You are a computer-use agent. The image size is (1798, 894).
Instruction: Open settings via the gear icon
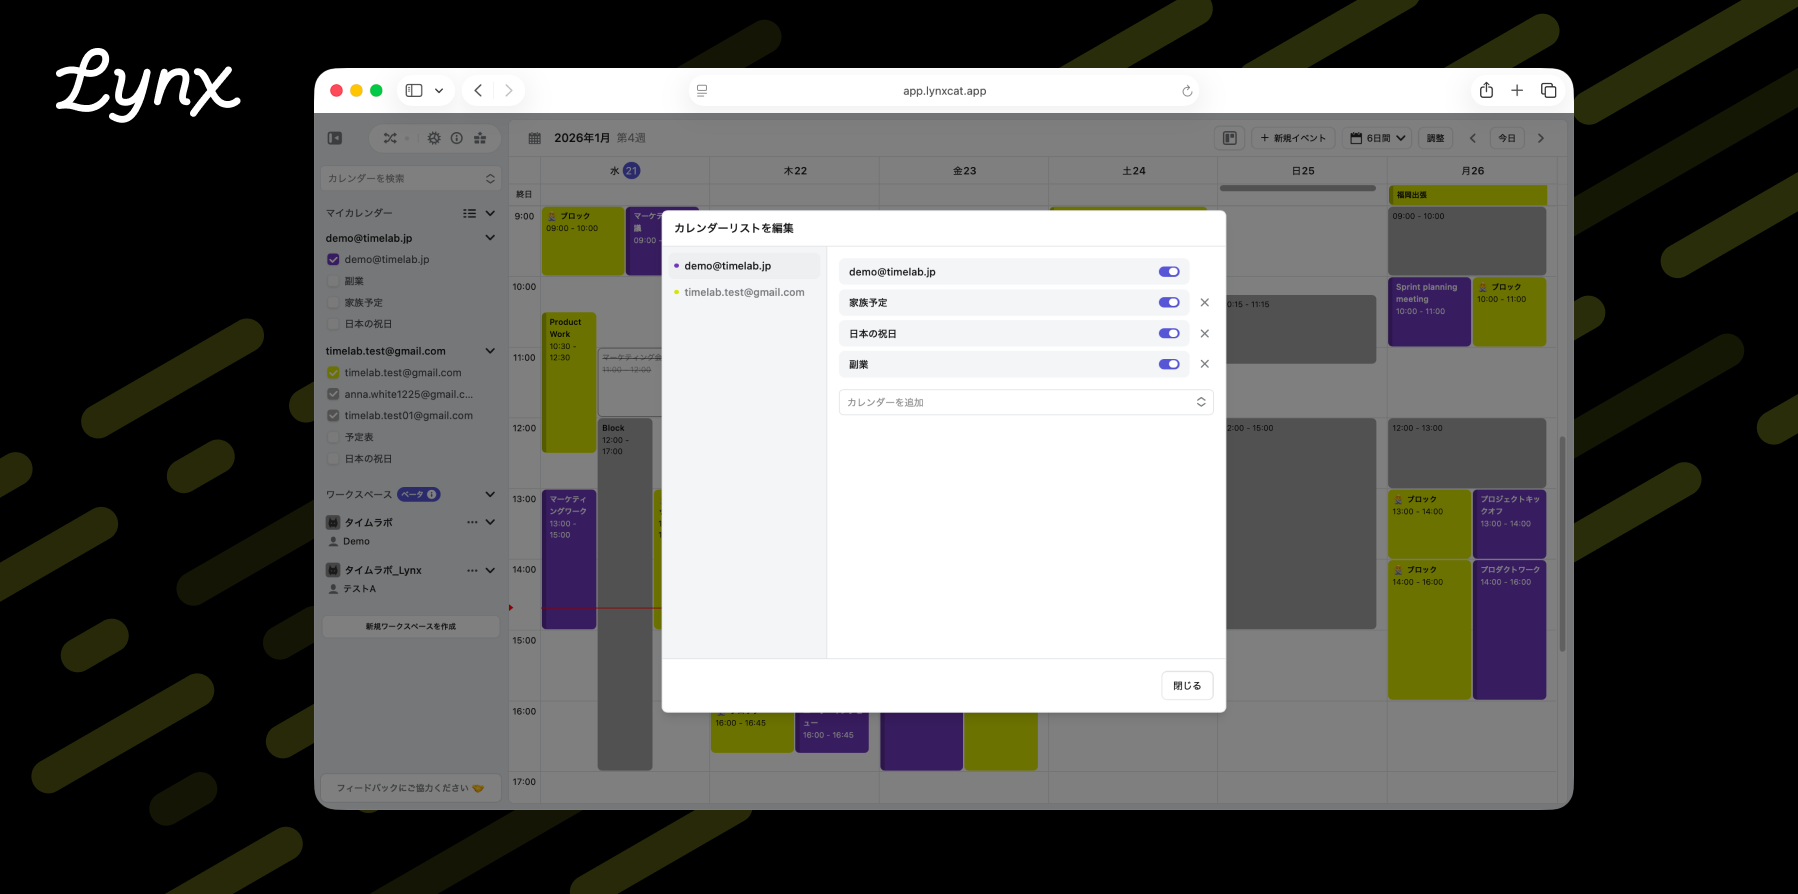click(434, 138)
